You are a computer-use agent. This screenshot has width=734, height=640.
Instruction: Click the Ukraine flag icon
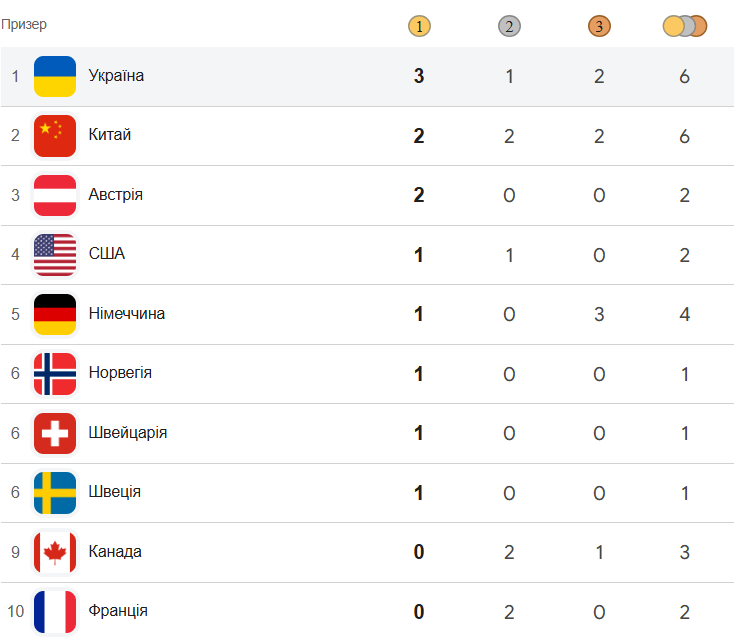tap(55, 76)
